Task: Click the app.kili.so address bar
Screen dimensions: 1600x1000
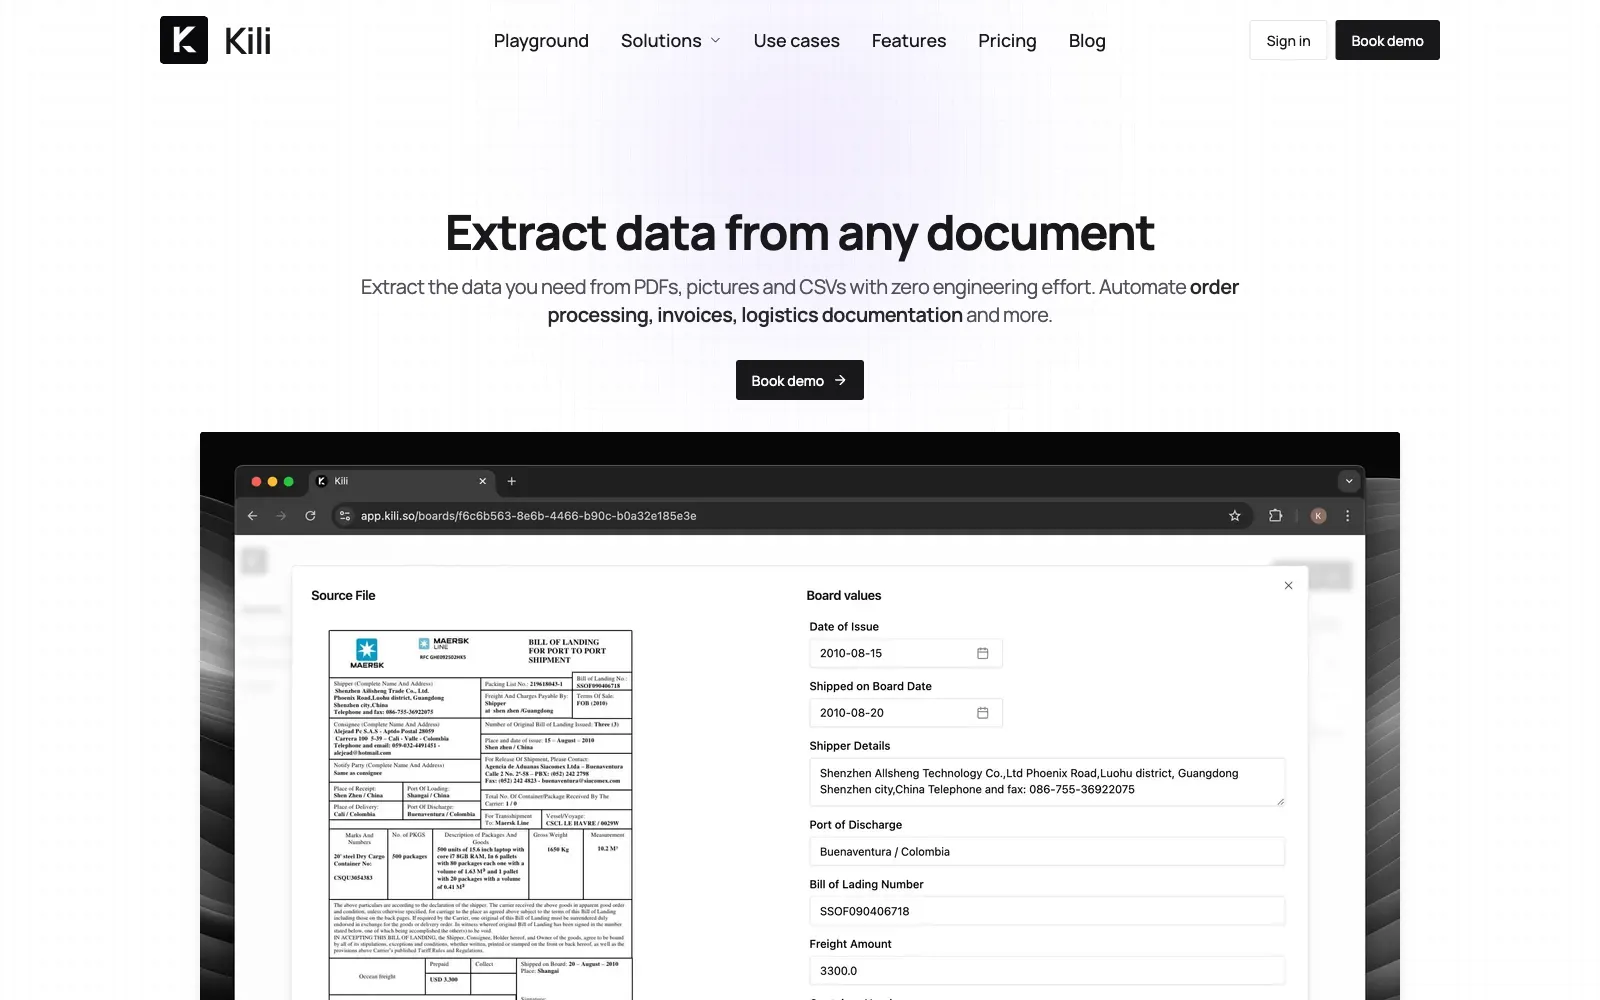Action: click(x=790, y=516)
